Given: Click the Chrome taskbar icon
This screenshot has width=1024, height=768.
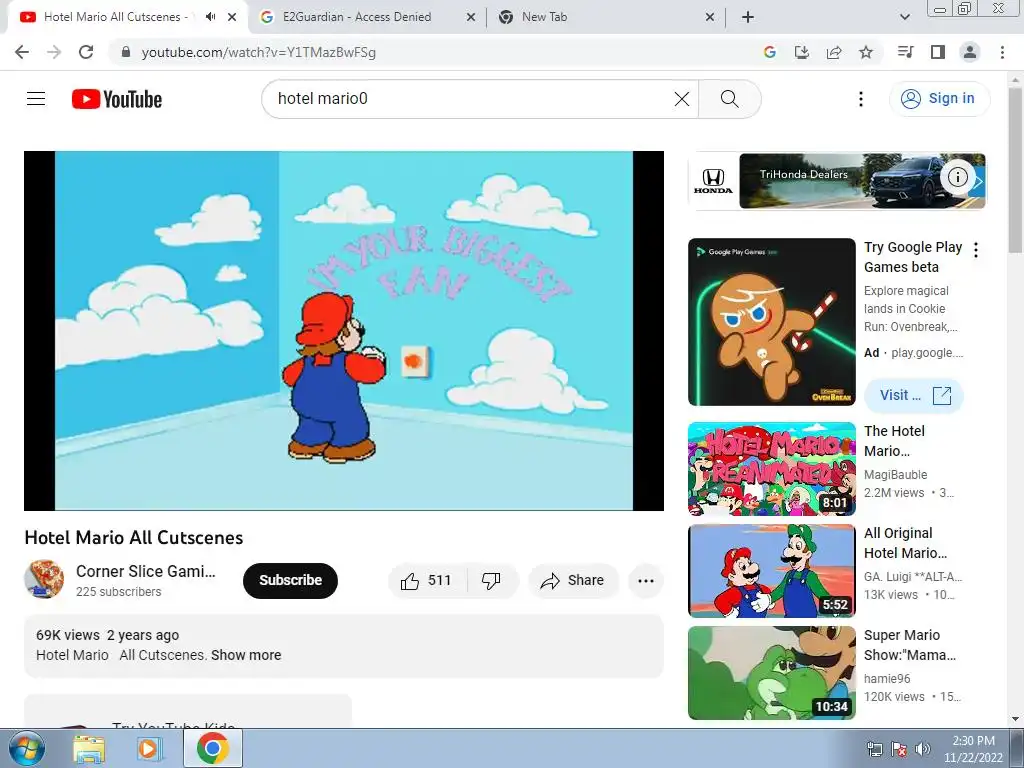Looking at the screenshot, I should 212,748.
